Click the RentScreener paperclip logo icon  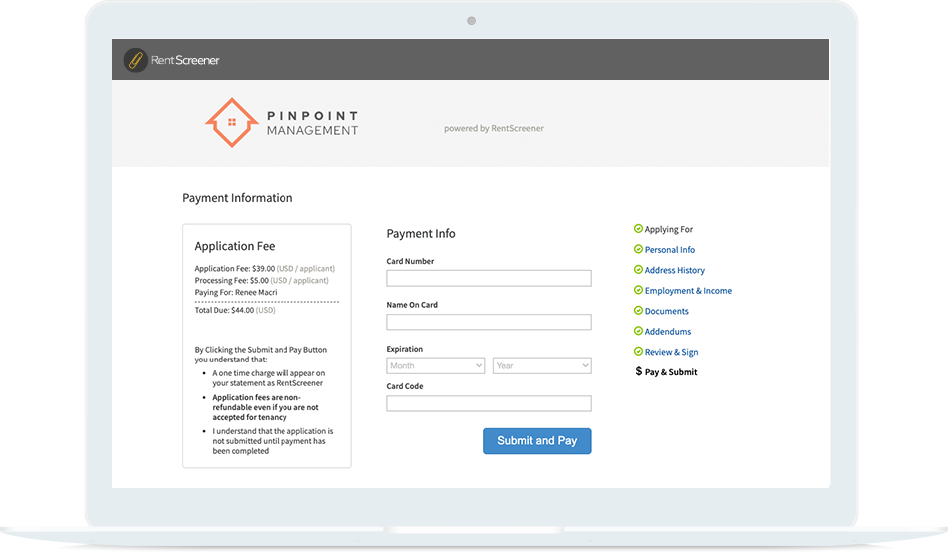135,60
